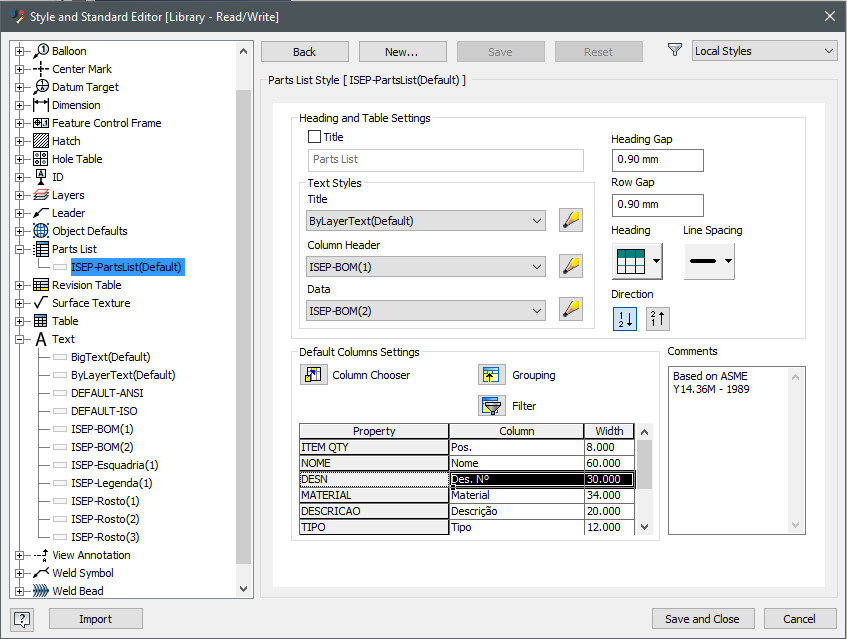847x639 pixels.
Task: Open the Grouping settings icon
Action: (492, 374)
